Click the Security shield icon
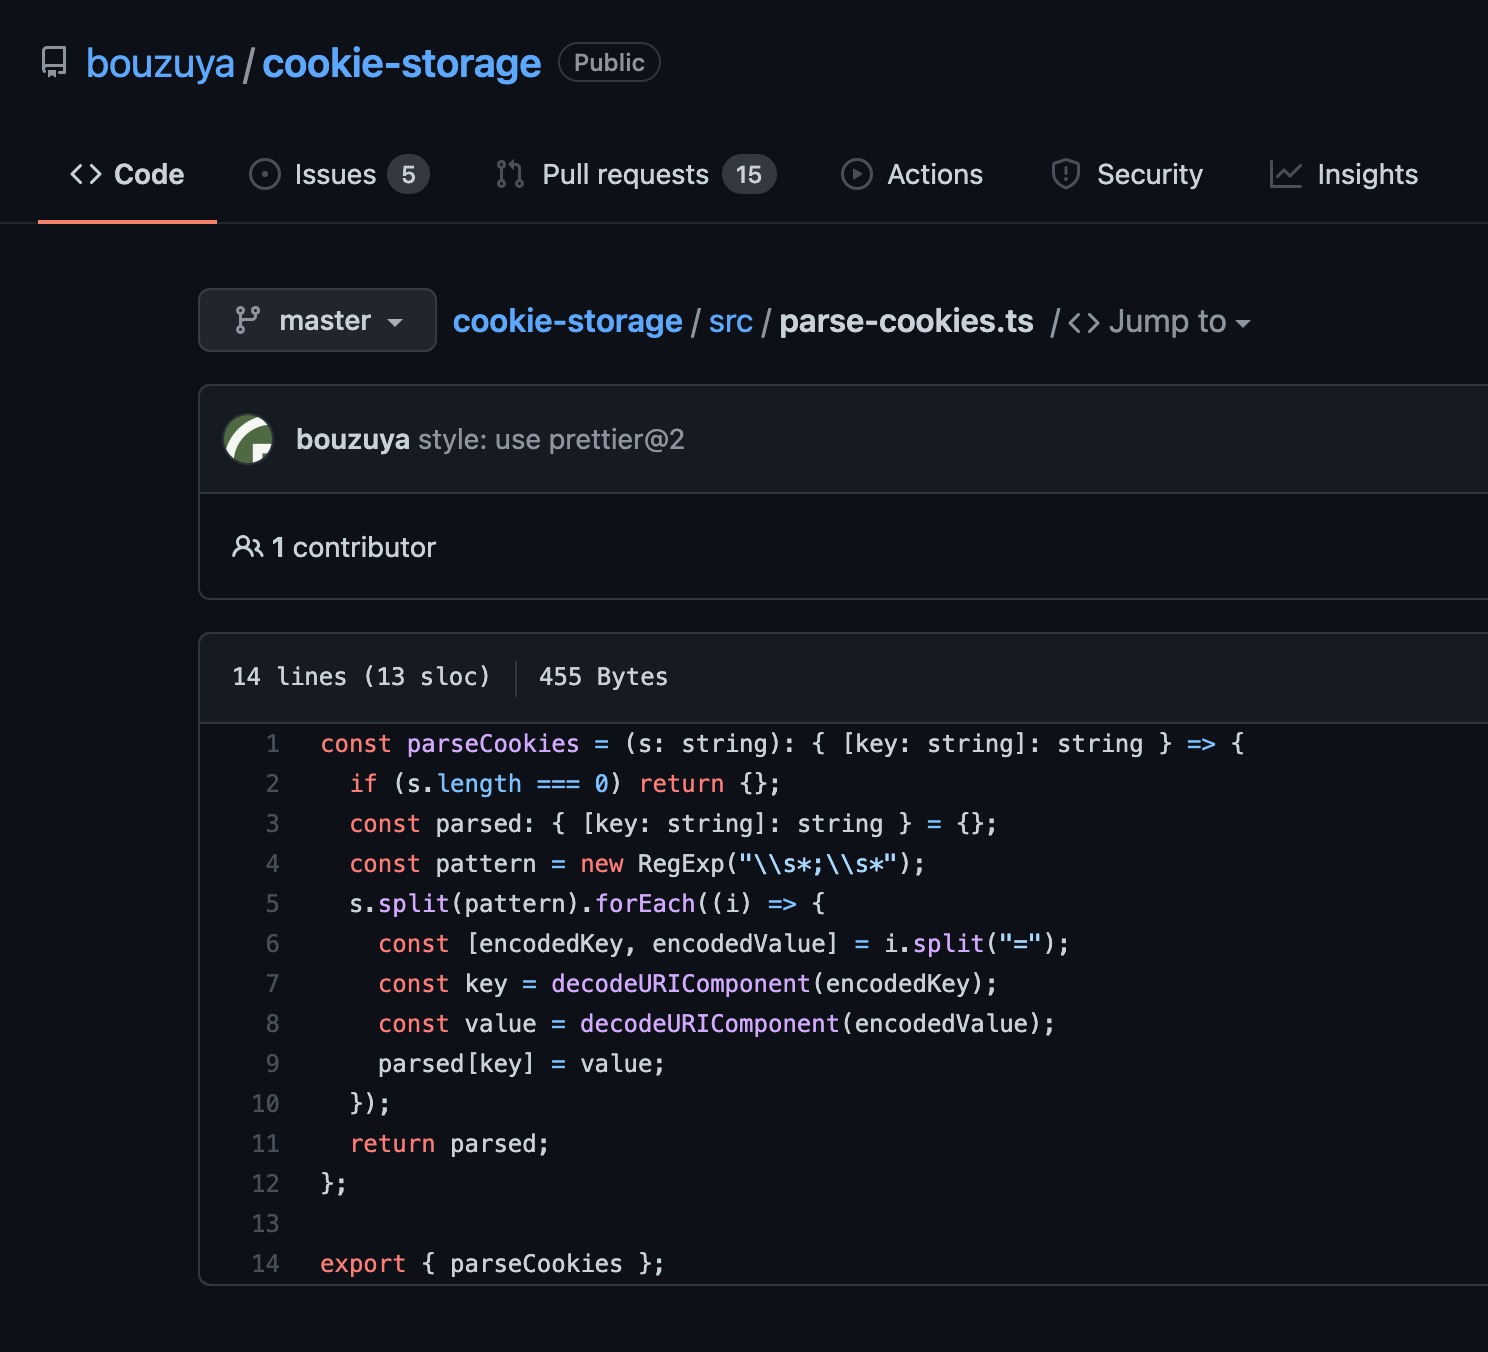1488x1352 pixels. coord(1065,173)
